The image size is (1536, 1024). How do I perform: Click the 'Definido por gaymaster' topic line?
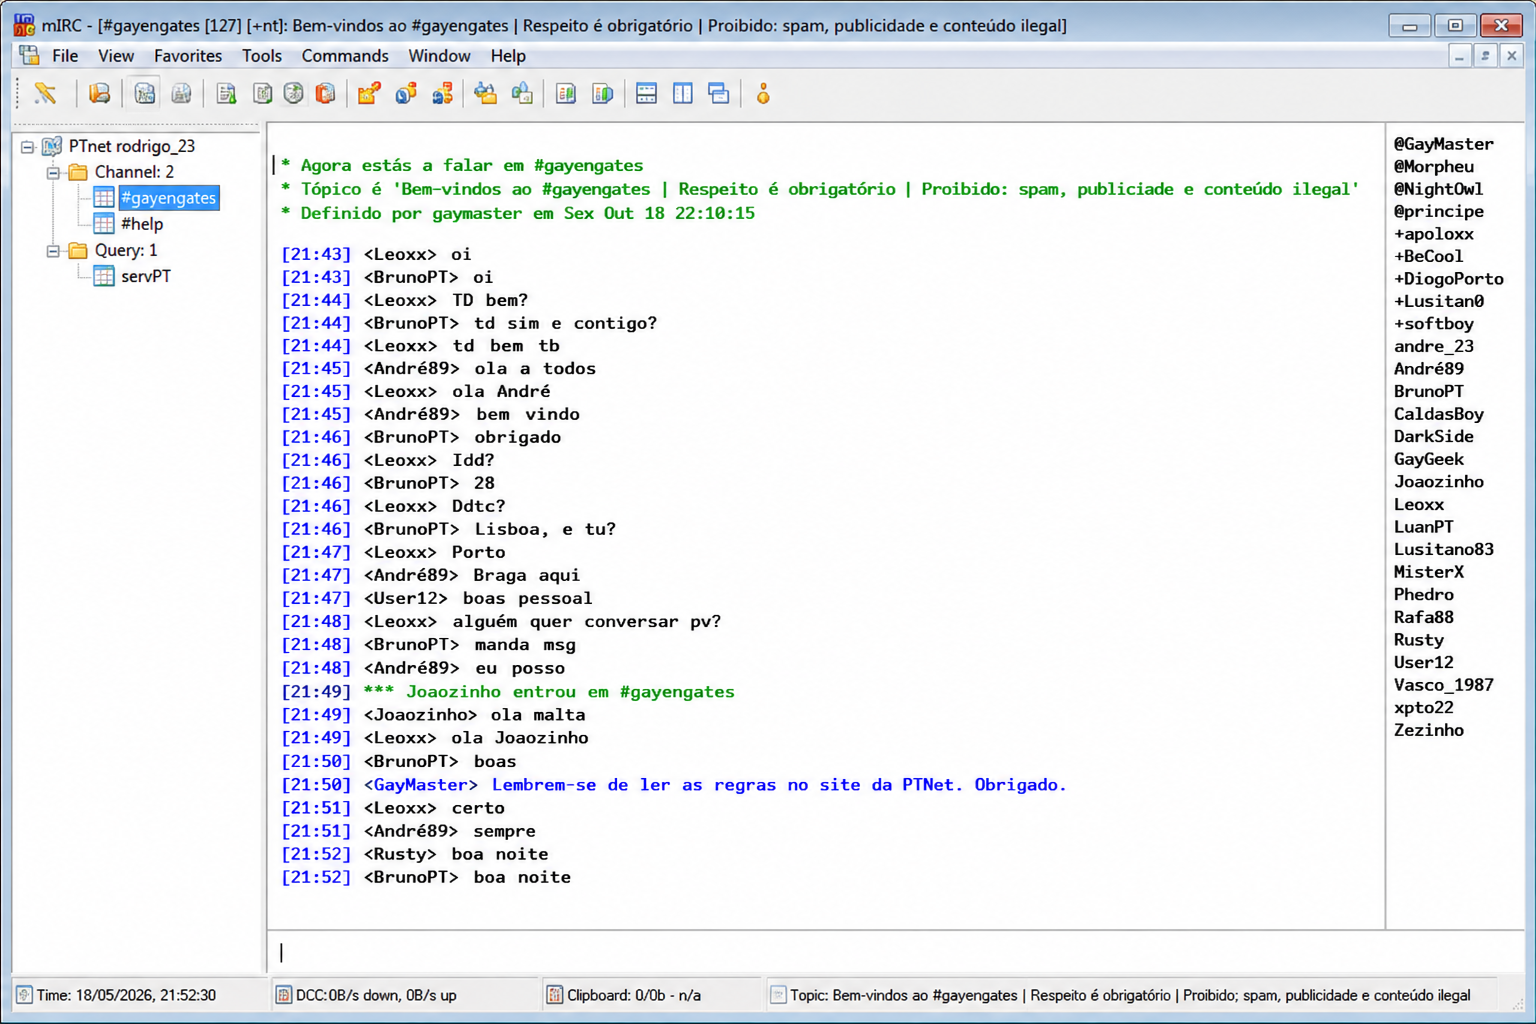click(x=518, y=213)
